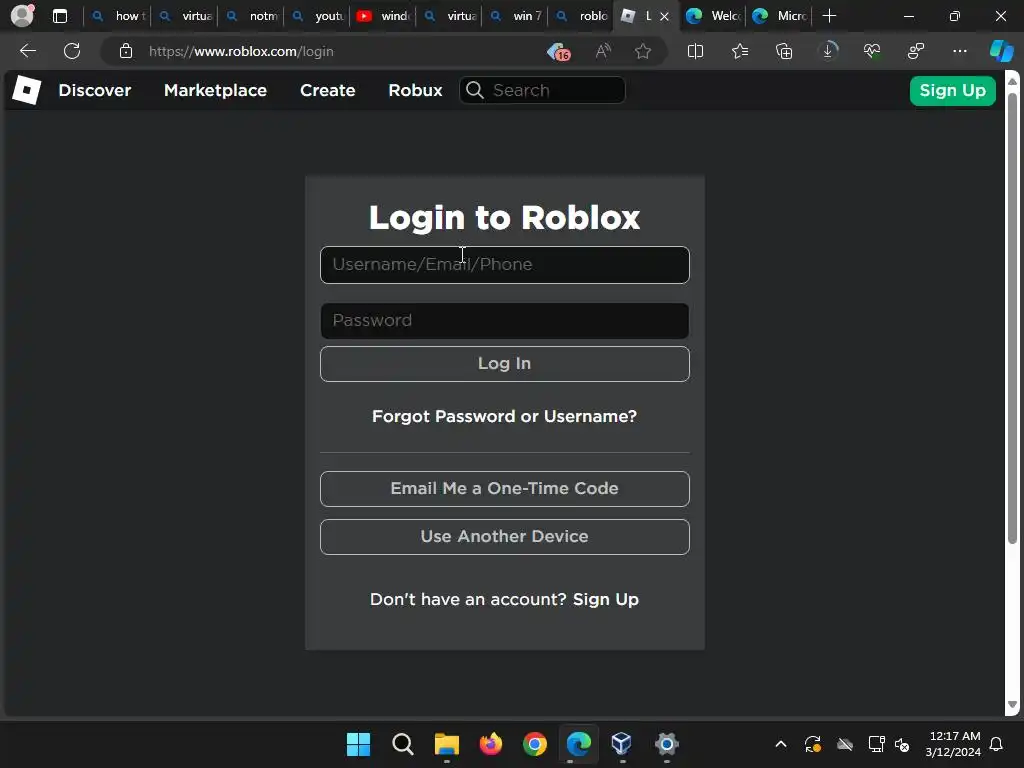This screenshot has width=1024, height=768.
Task: Switch to the 'Welc' tab
Action: click(x=713, y=16)
